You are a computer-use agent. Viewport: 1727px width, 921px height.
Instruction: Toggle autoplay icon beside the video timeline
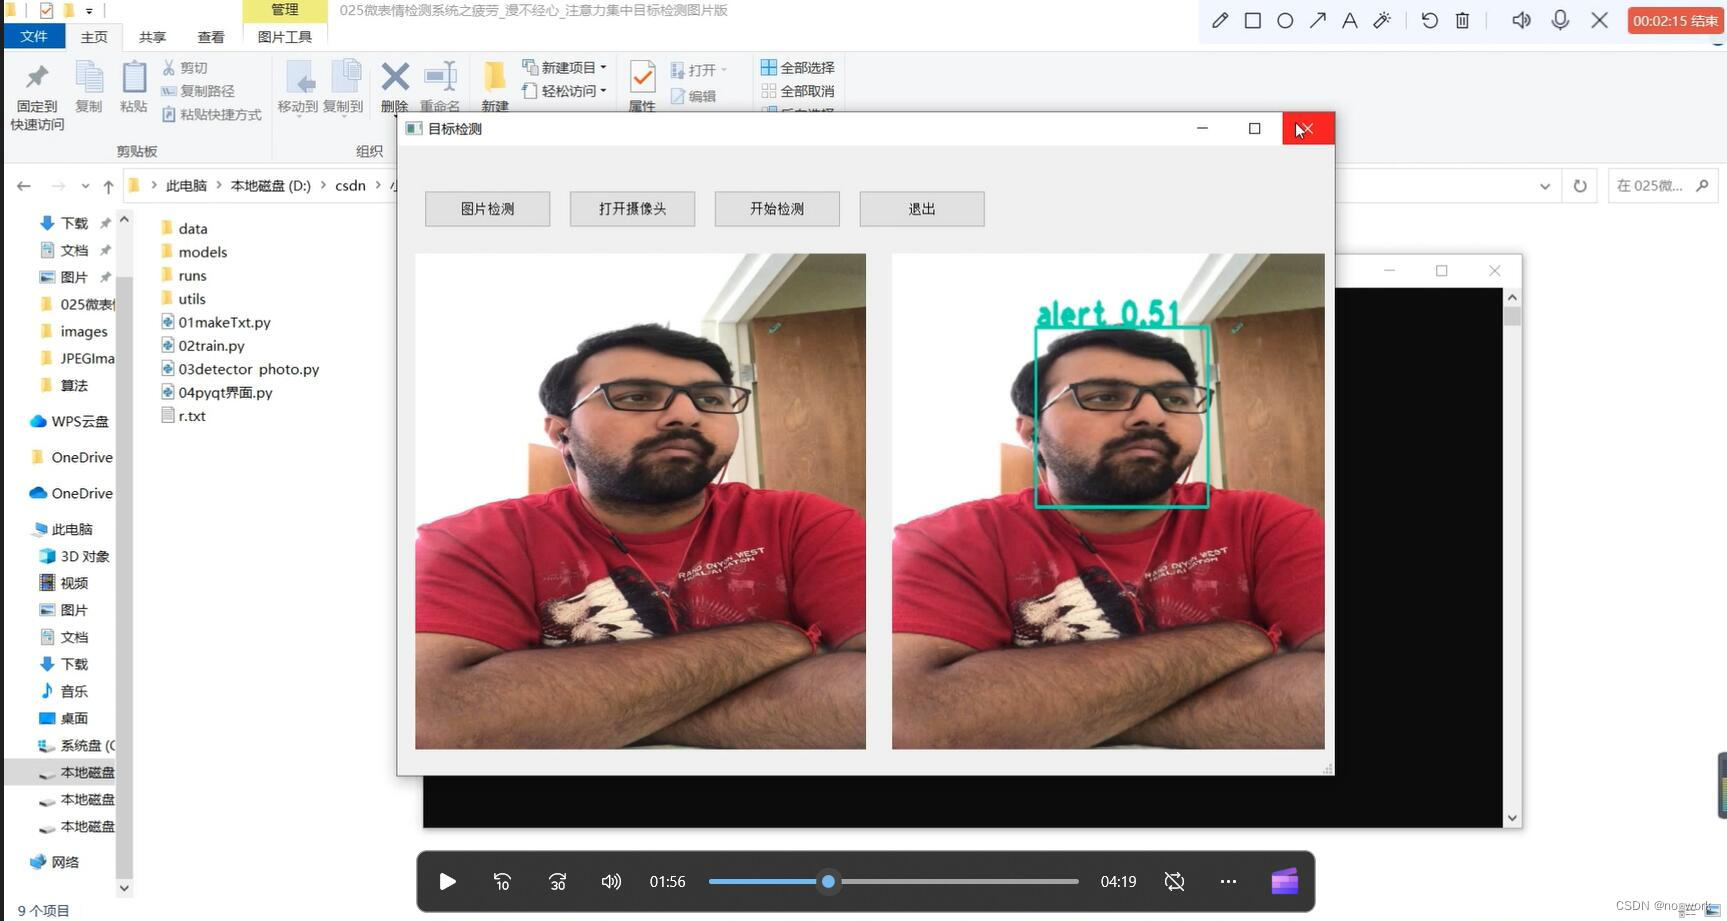click(x=1173, y=881)
